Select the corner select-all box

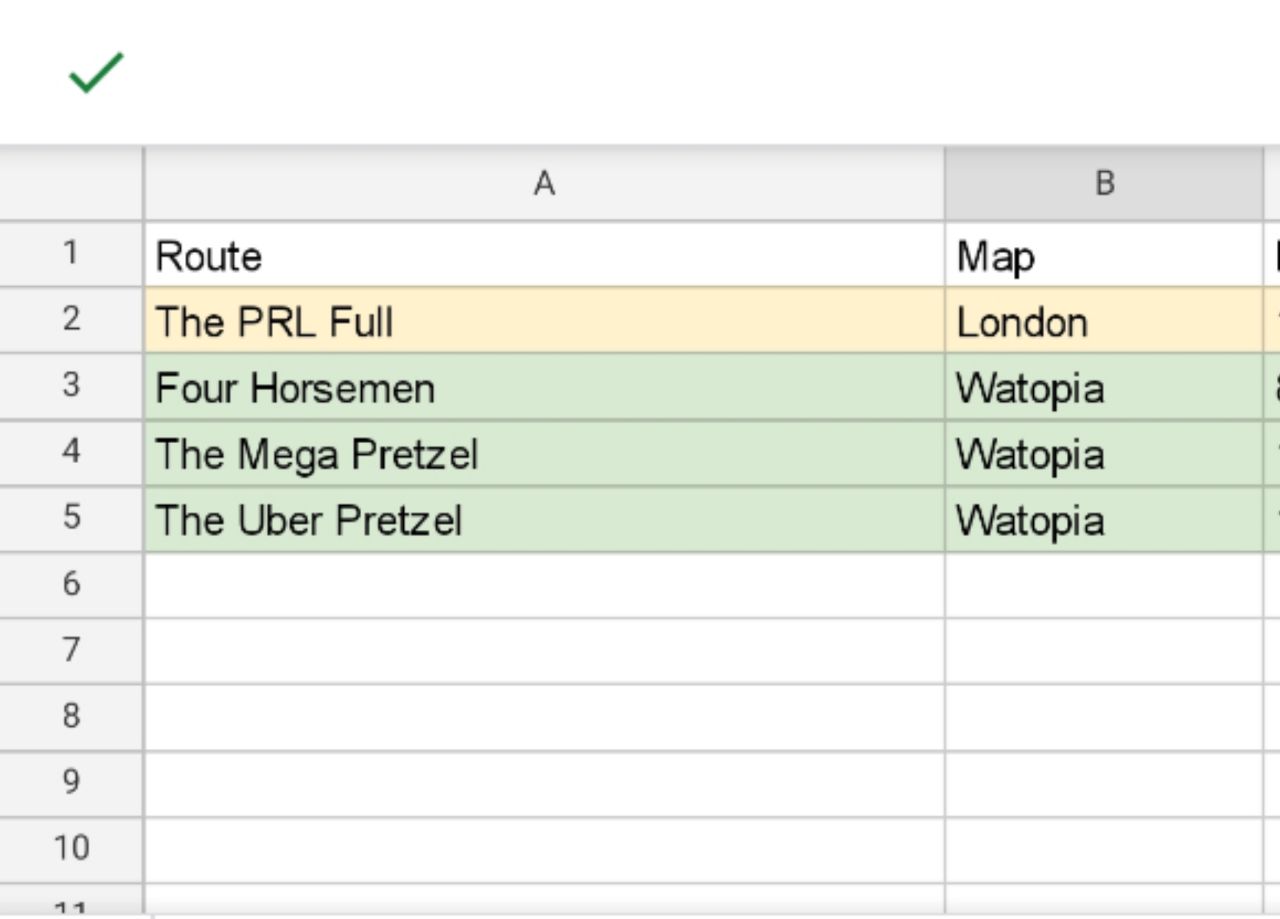pos(71,183)
